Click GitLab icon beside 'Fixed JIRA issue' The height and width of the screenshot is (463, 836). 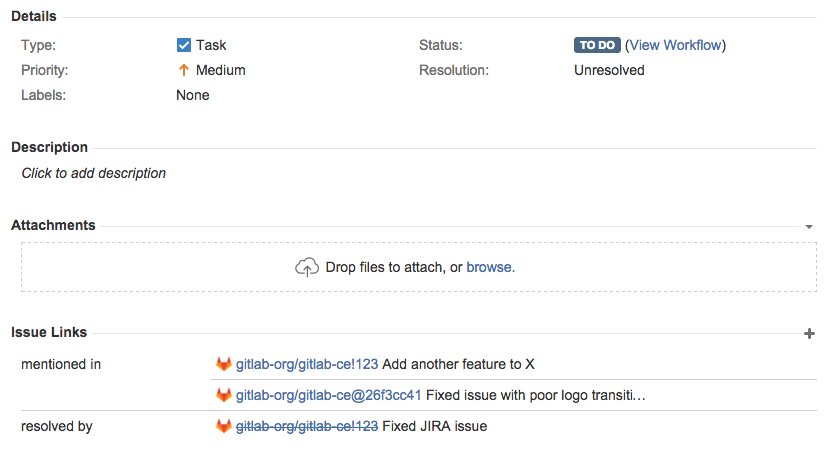tap(224, 426)
